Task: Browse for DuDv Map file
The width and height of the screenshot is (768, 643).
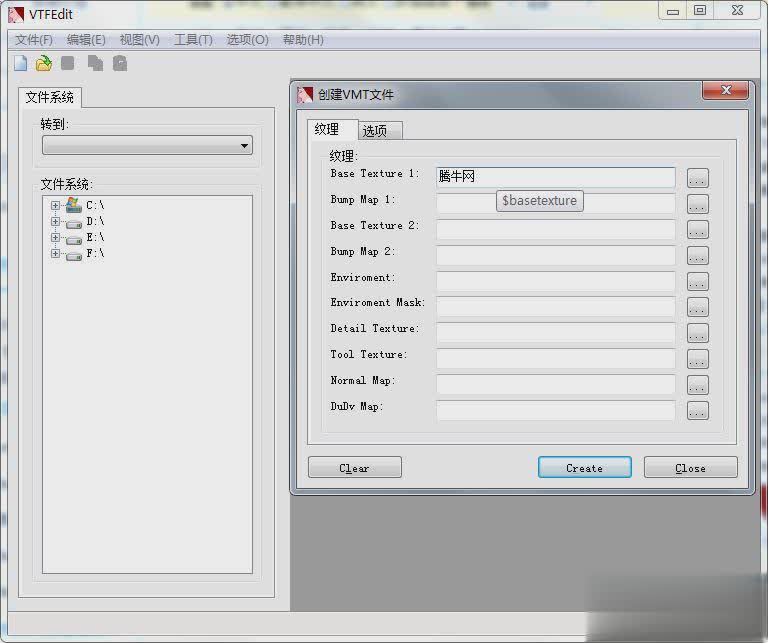Action: 697,411
